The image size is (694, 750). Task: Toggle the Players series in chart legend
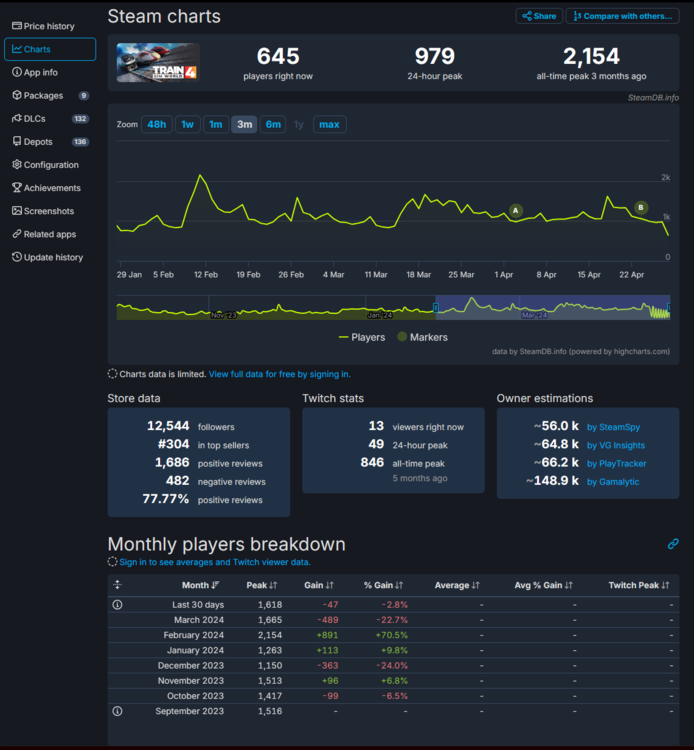pos(362,337)
